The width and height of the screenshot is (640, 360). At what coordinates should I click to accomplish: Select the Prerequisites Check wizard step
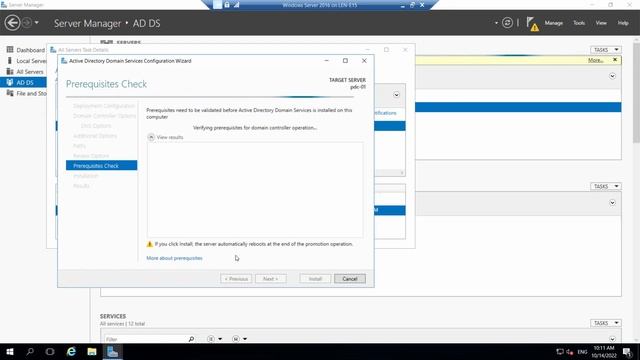point(102,166)
